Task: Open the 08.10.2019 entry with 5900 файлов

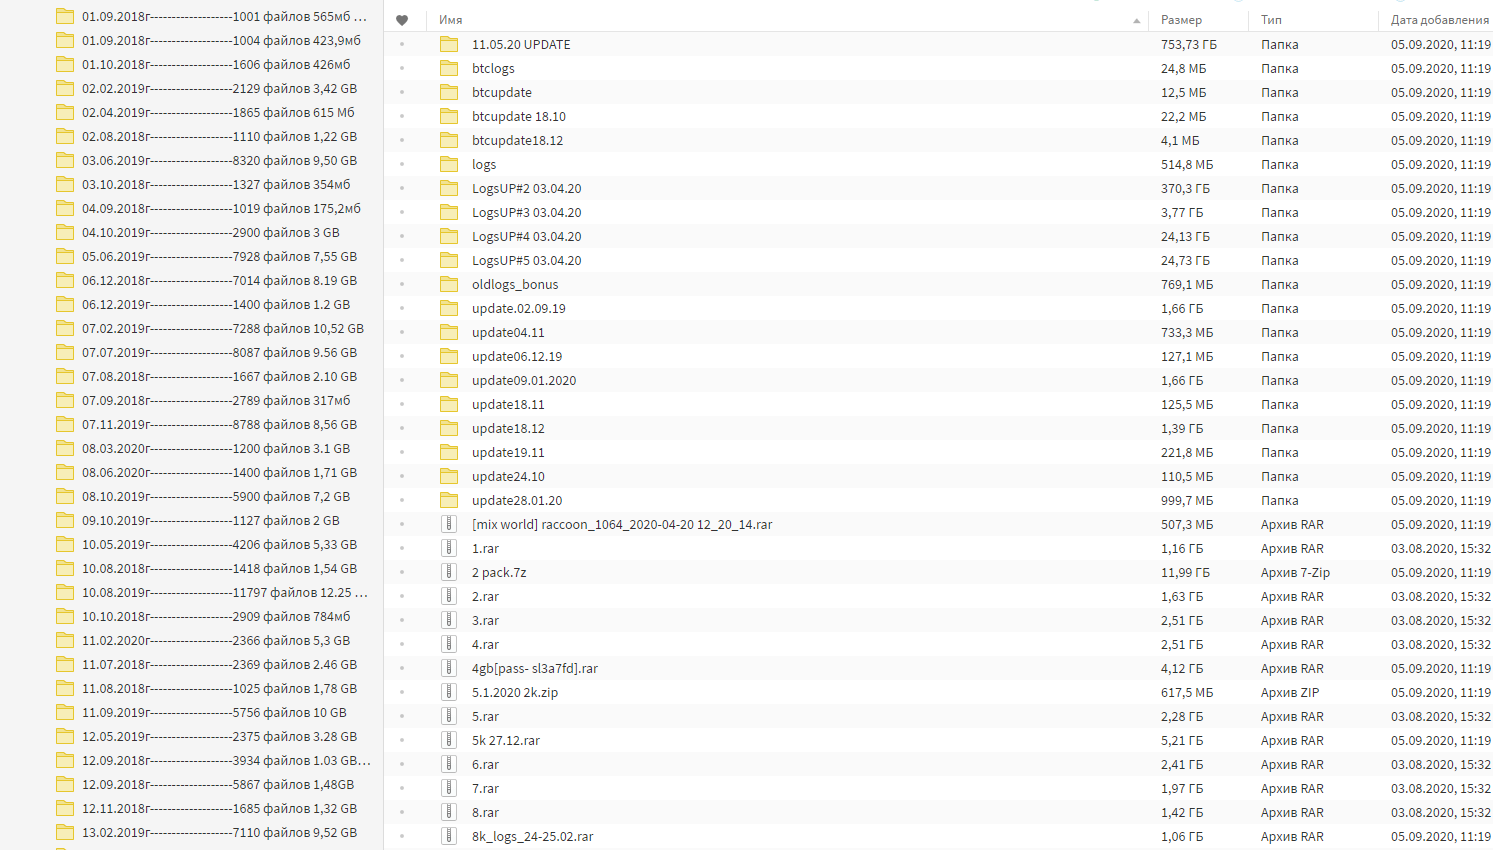Action: tap(216, 496)
